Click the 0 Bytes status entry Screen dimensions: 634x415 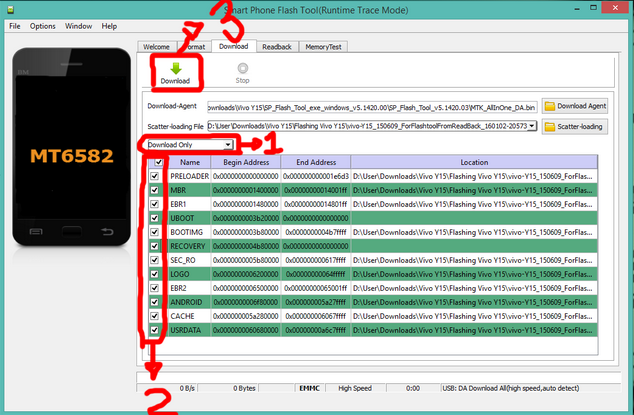point(244,388)
